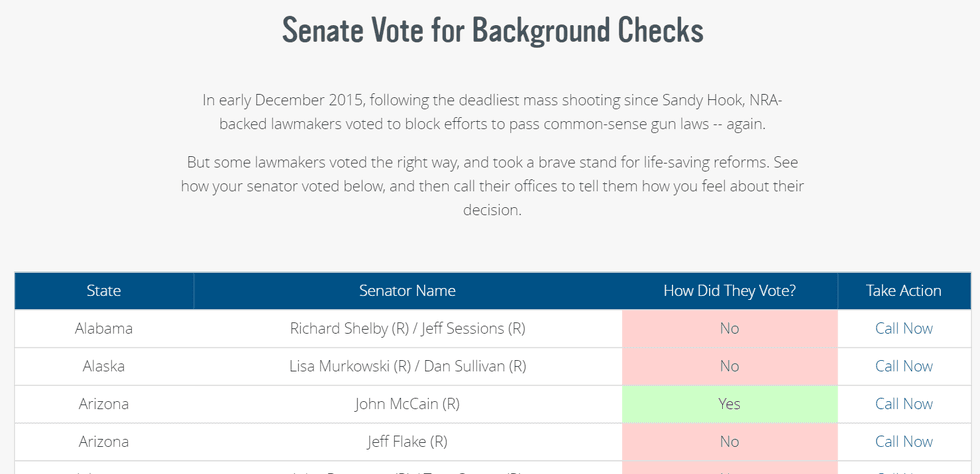Click Richard Shelby / Jeff Sessions cell
This screenshot has width=980, height=474.
point(407,328)
